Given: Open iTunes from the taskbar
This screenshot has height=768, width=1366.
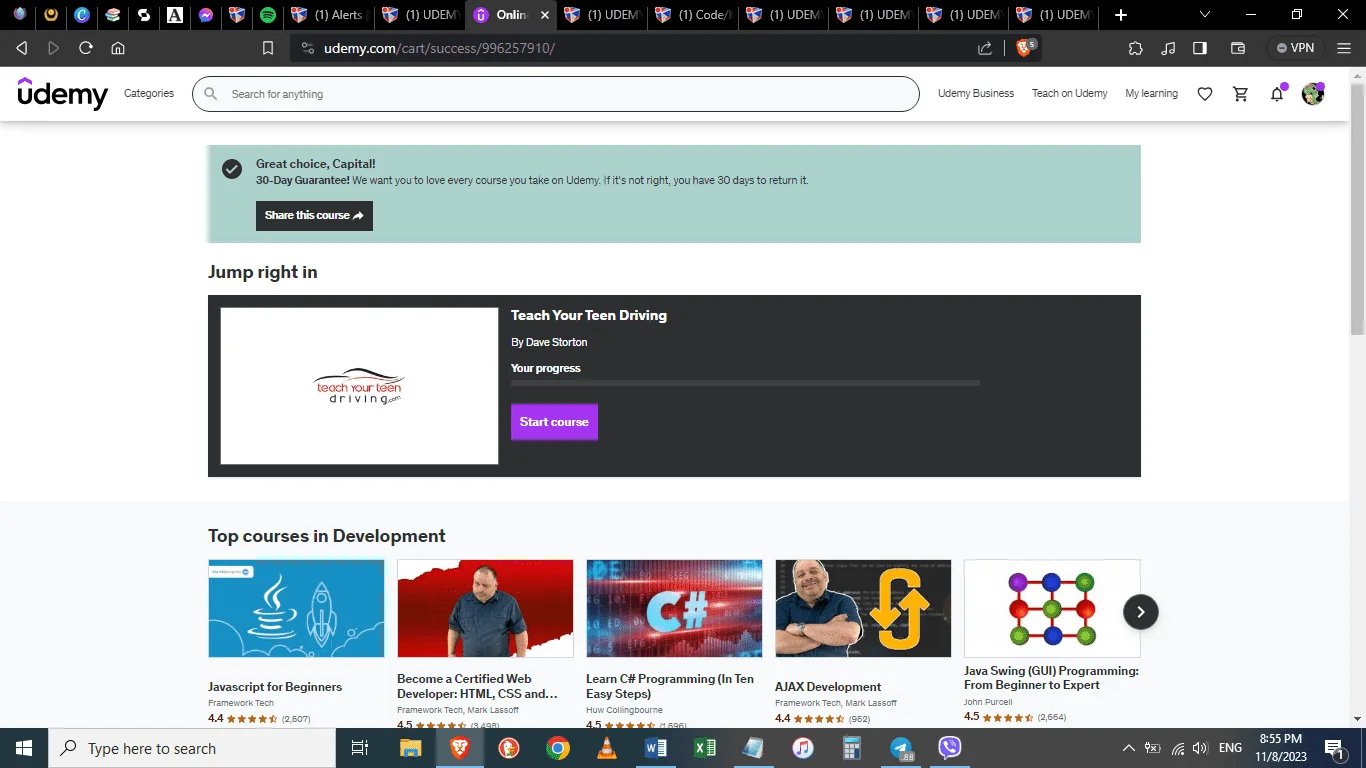Looking at the screenshot, I should point(803,748).
